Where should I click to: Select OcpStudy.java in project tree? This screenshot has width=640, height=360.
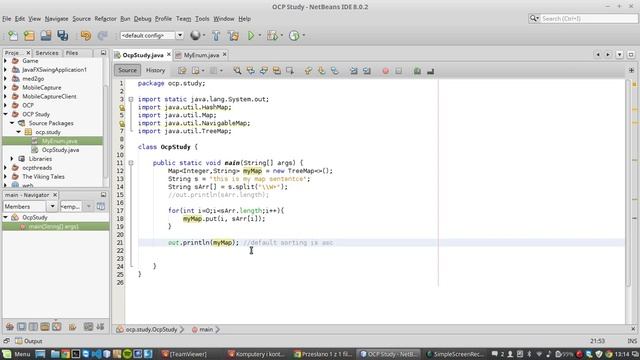coord(60,150)
